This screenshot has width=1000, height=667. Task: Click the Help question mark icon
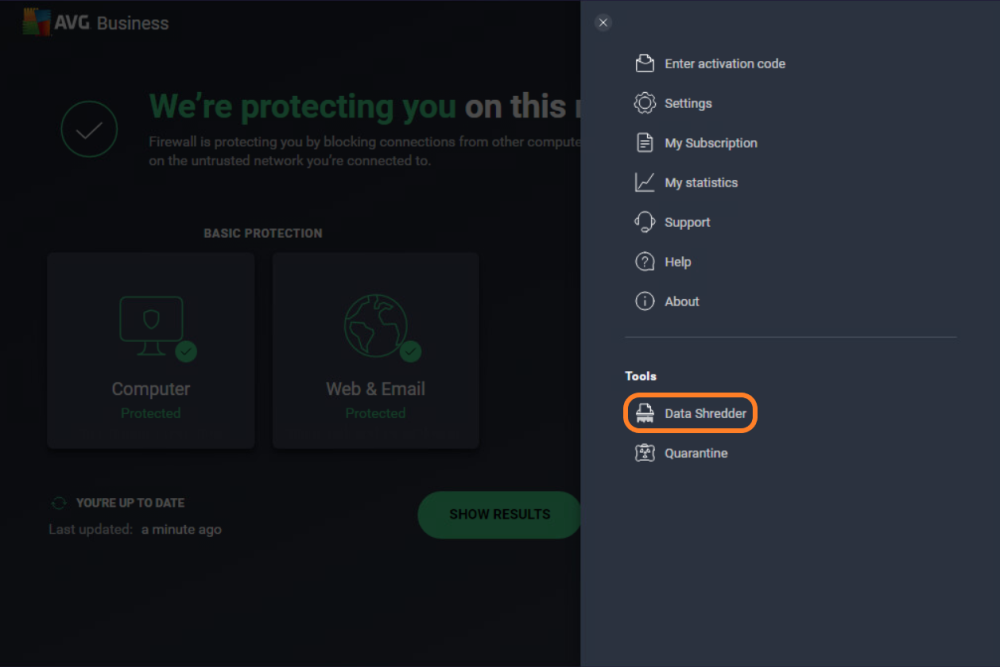(643, 261)
